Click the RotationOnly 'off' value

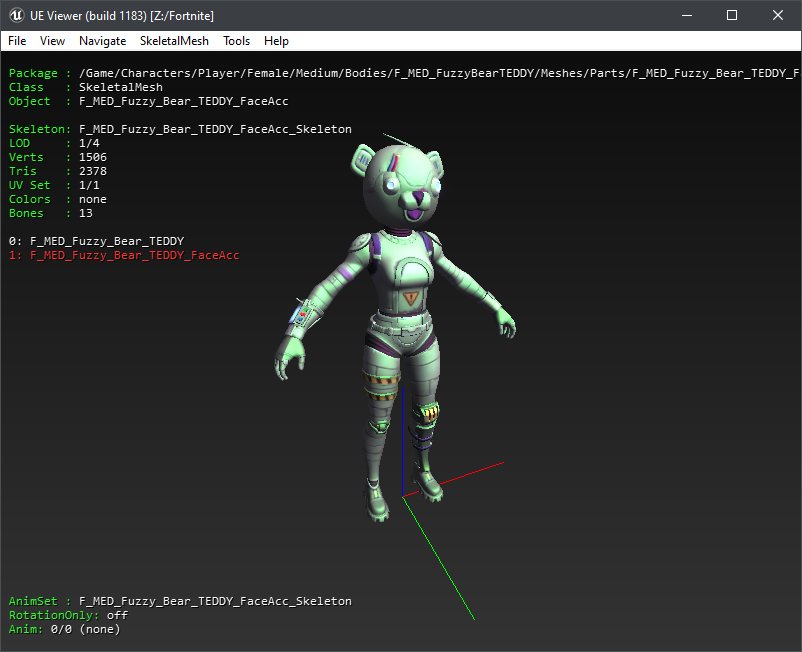(117, 615)
